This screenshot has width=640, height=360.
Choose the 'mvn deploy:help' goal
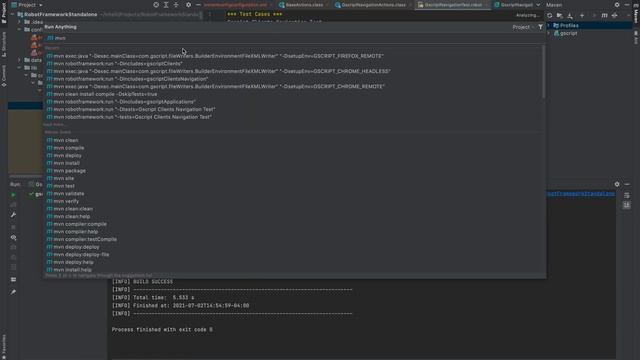(x=70, y=262)
